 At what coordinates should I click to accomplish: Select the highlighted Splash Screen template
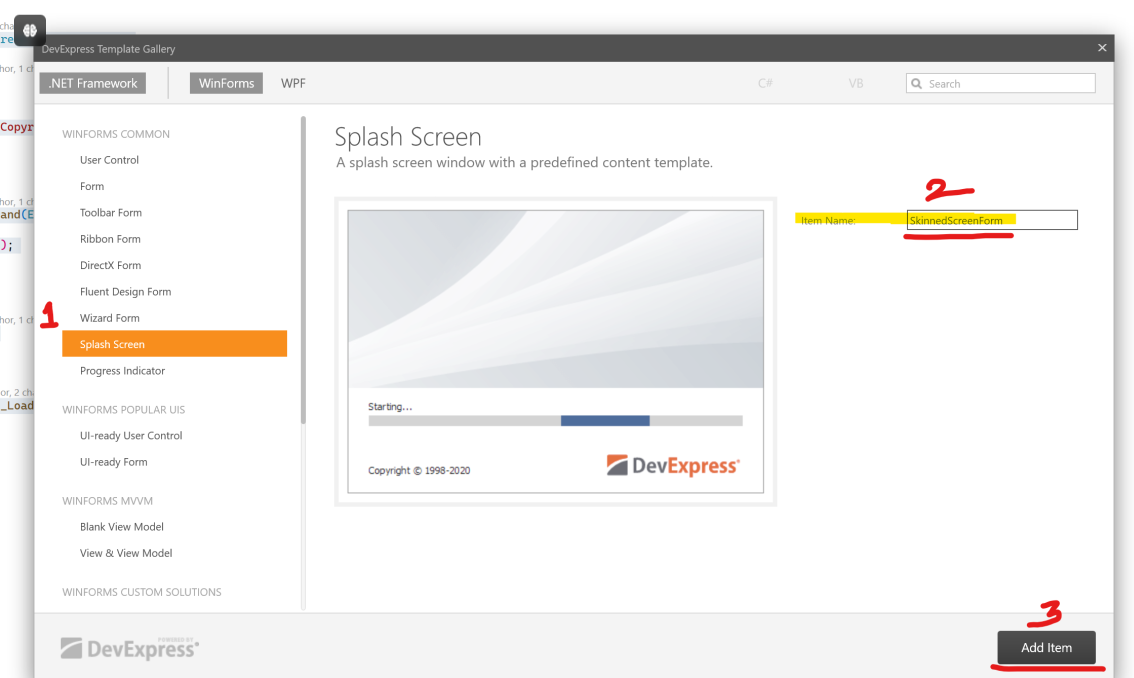(x=174, y=344)
